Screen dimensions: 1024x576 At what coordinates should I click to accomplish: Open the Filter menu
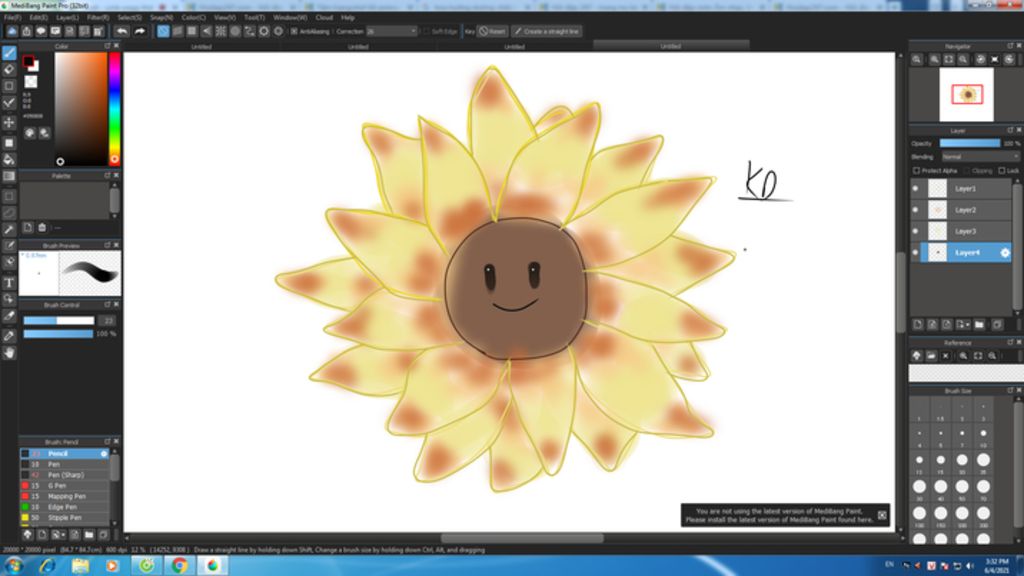[98, 18]
